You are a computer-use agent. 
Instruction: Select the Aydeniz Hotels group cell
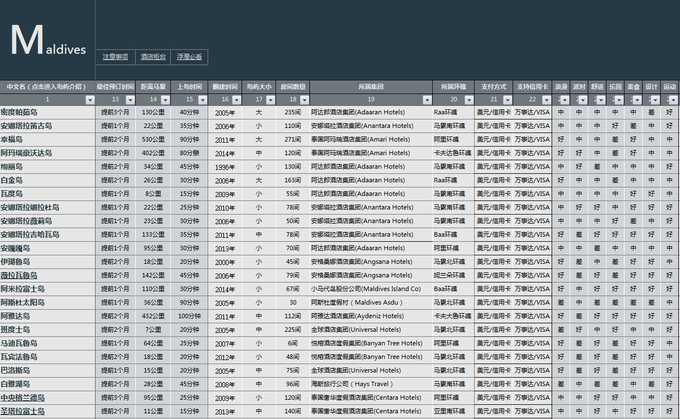tap(371, 316)
